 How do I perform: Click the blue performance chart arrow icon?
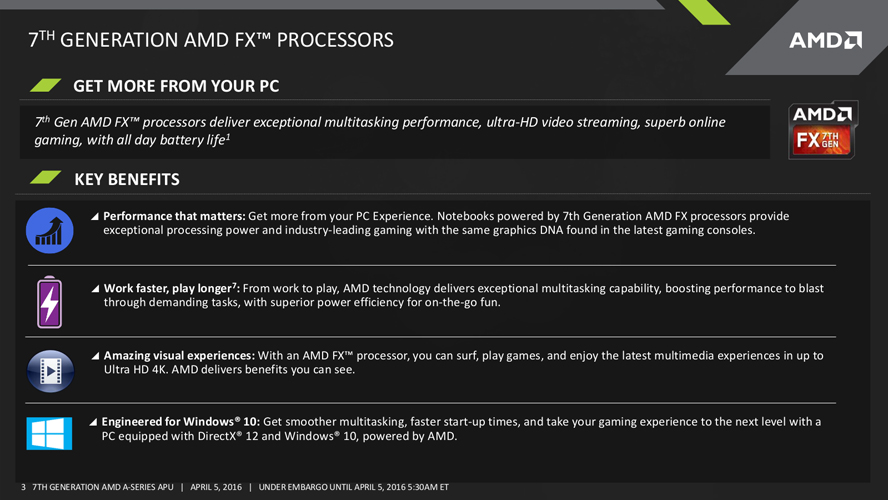click(50, 230)
